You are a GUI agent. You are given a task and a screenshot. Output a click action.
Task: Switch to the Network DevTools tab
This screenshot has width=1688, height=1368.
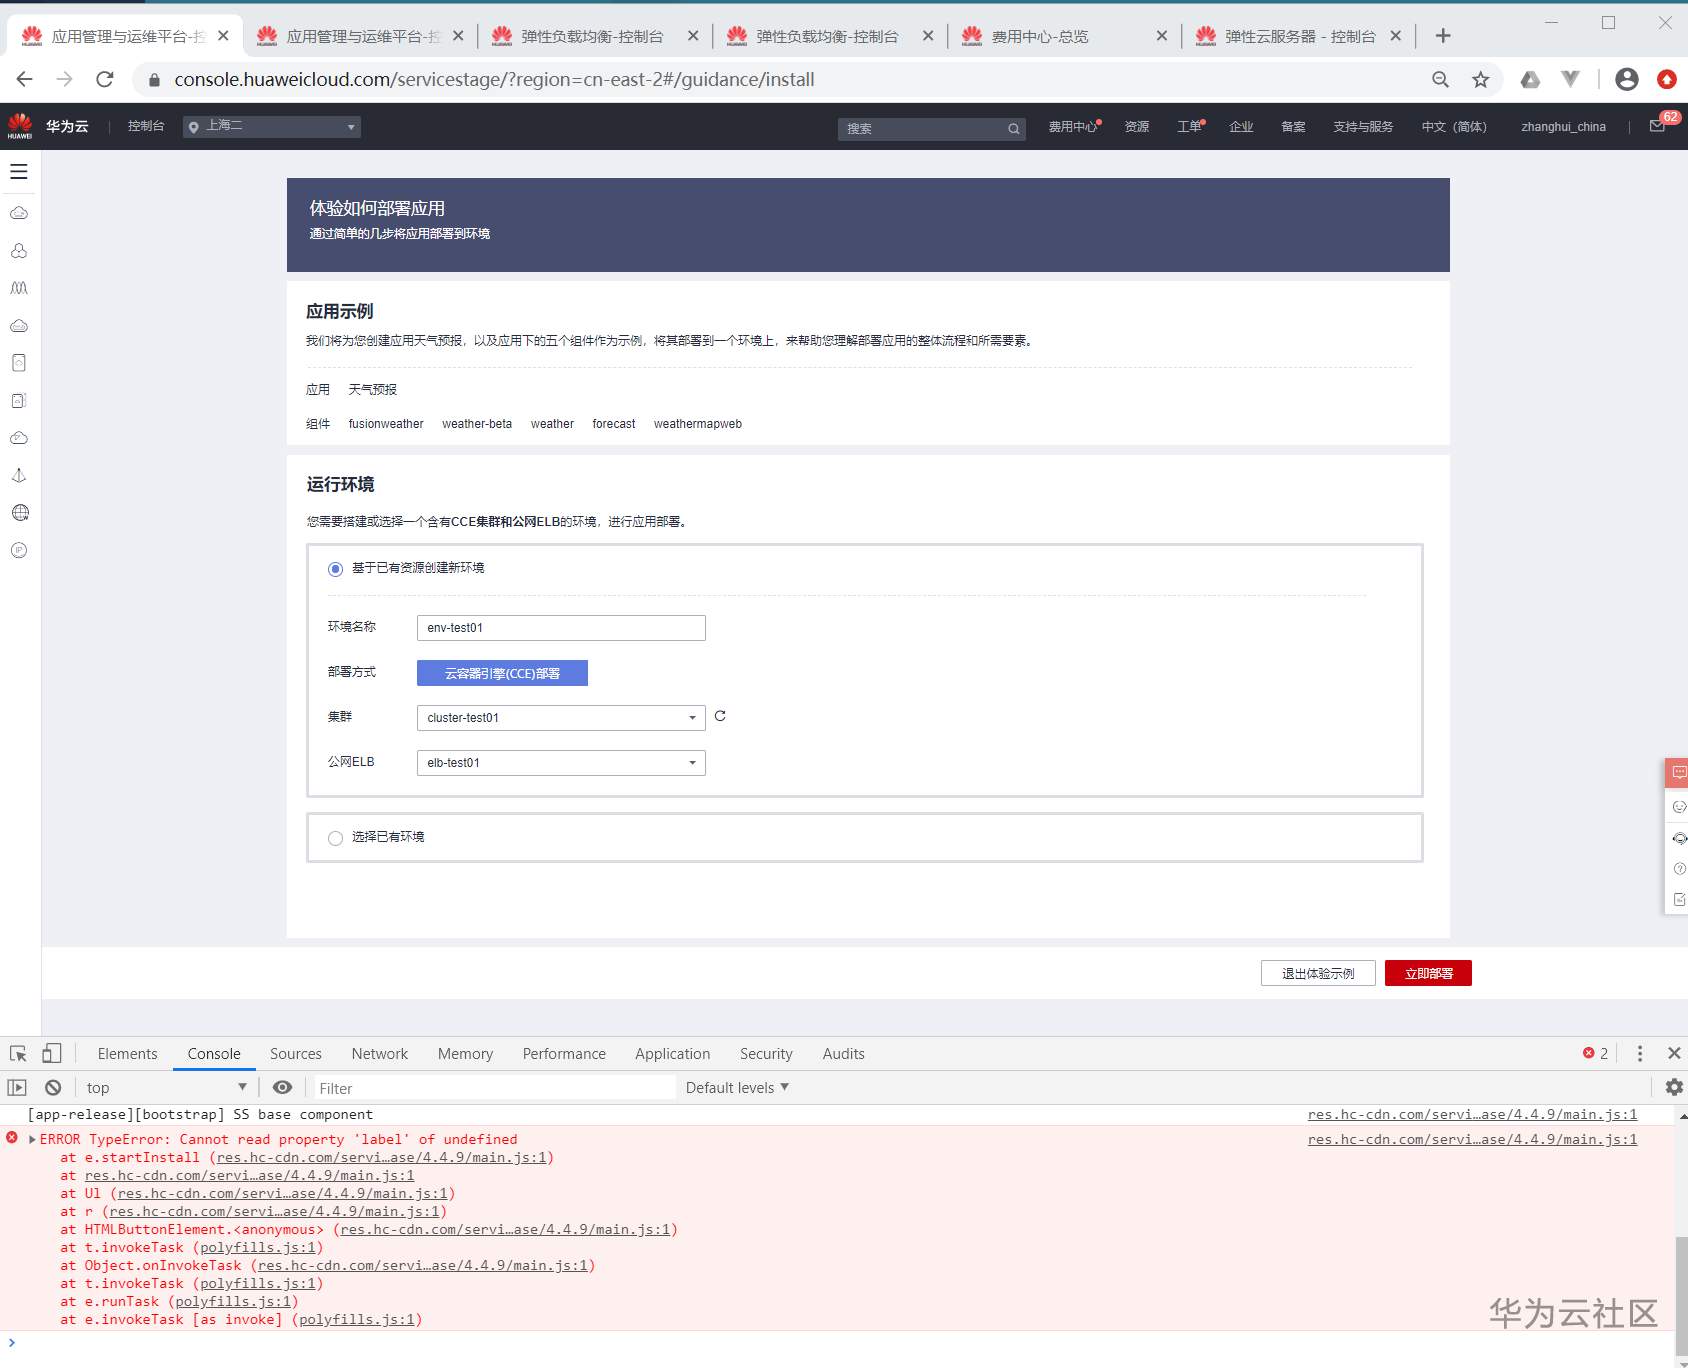pyautogui.click(x=380, y=1053)
